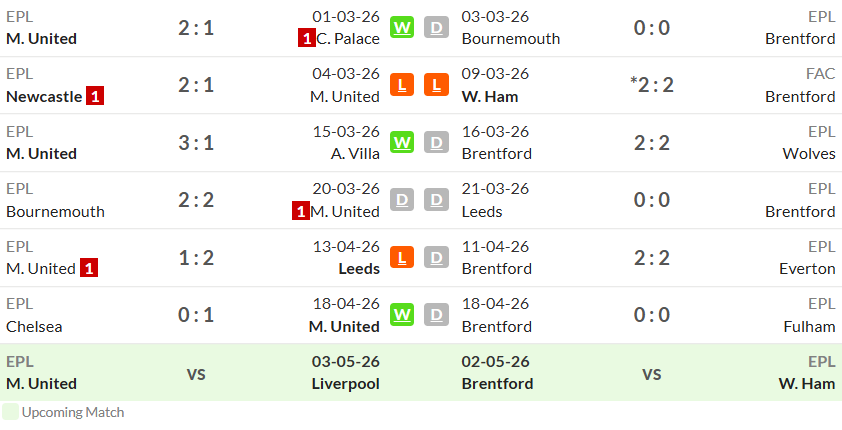Click orange L badge next to Leeds 13-04-26
The width and height of the screenshot is (842, 430).
[402, 257]
